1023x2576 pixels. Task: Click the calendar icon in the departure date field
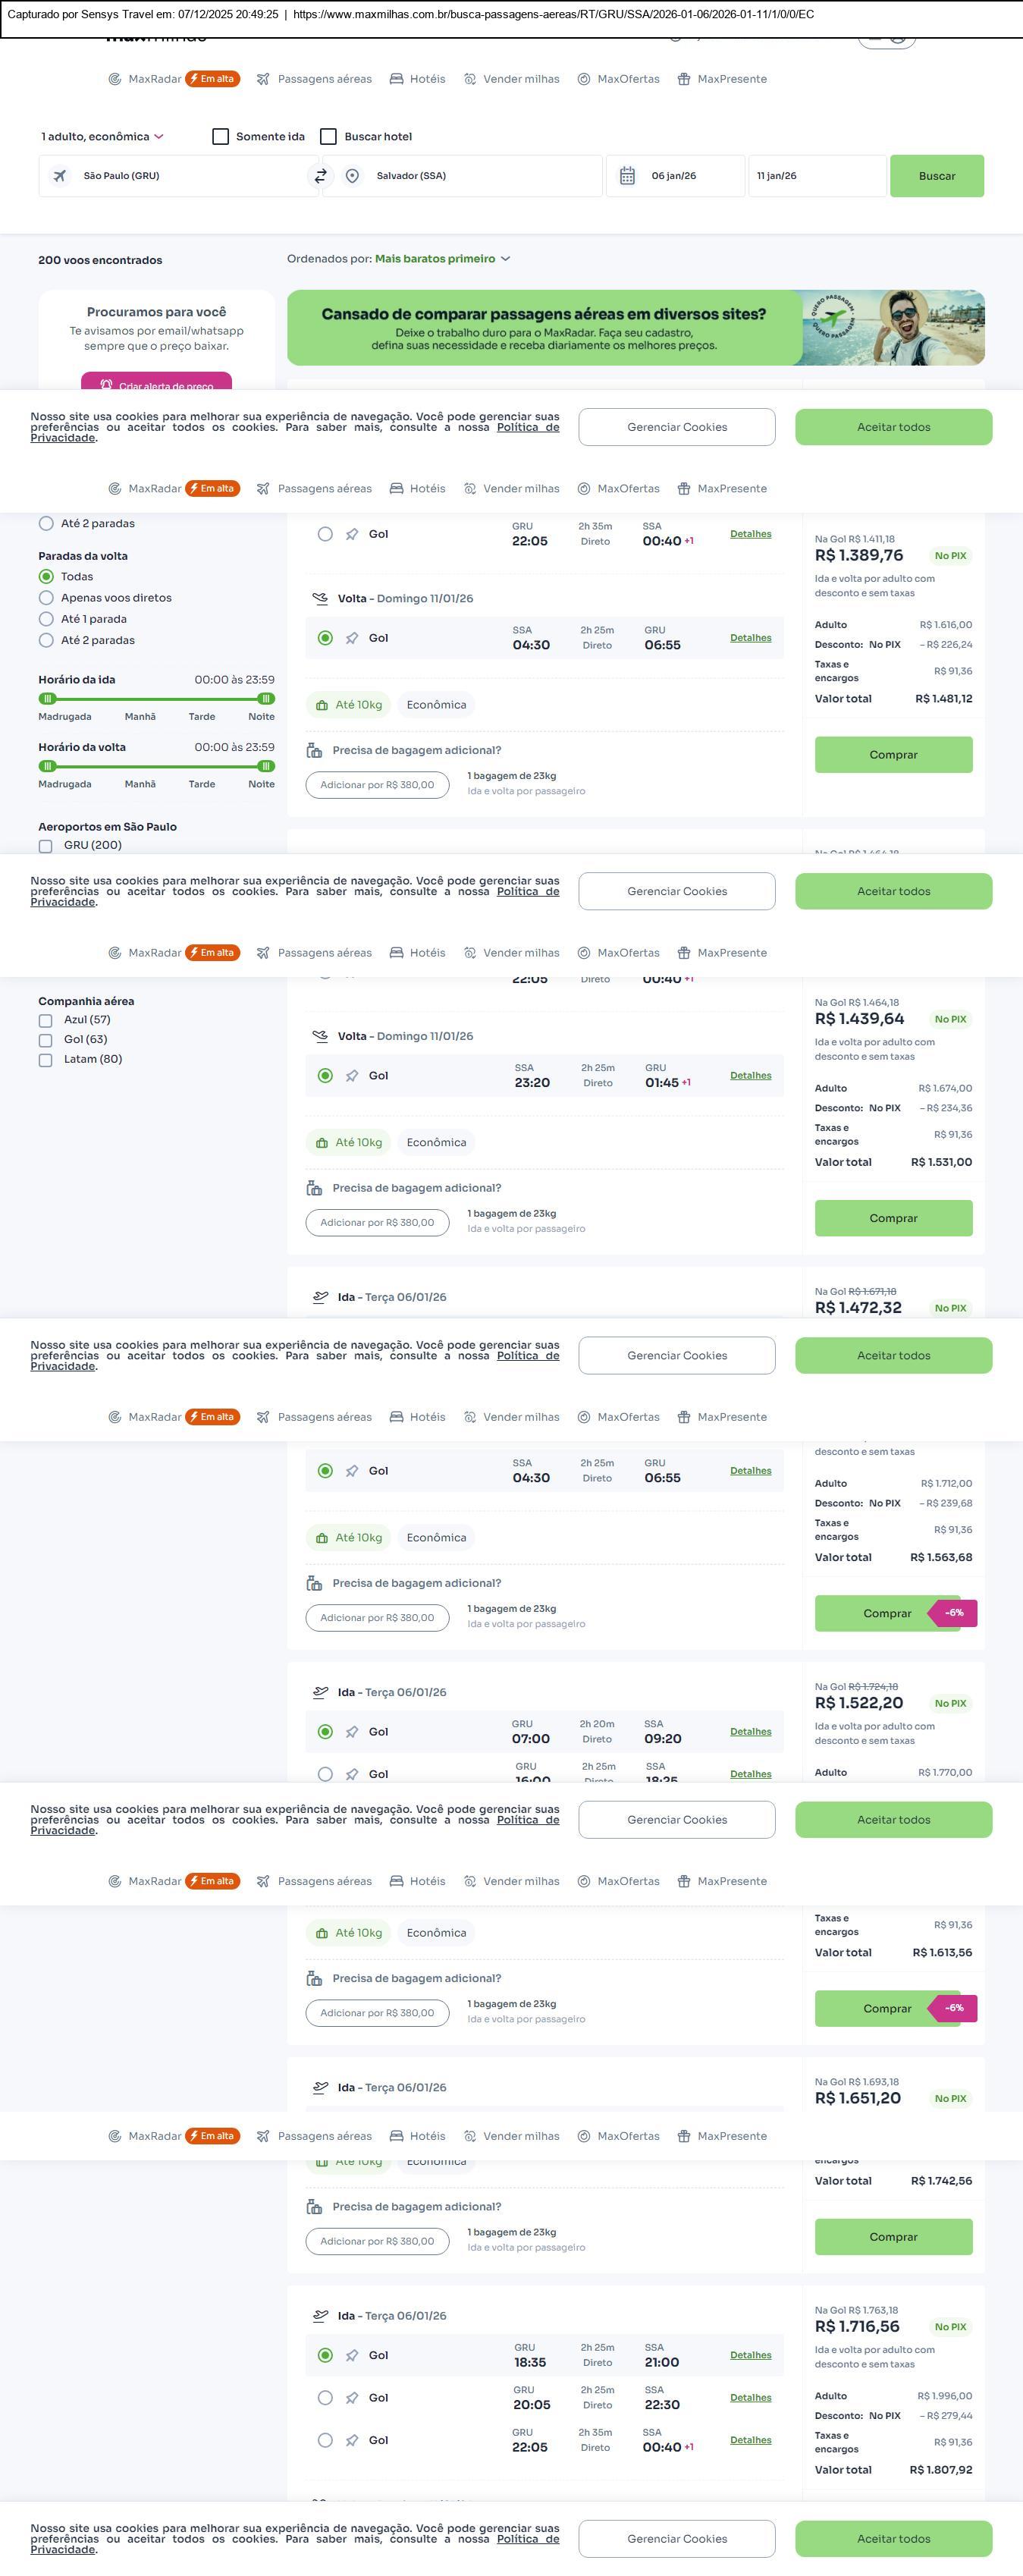627,176
